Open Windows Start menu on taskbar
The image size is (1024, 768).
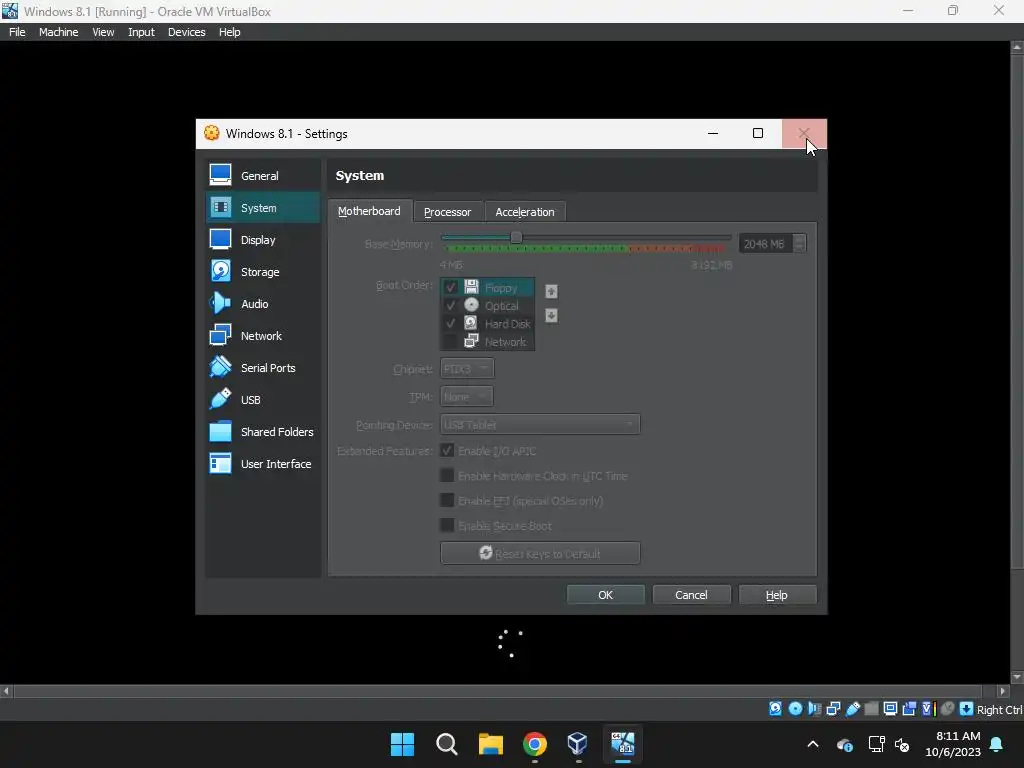point(402,744)
